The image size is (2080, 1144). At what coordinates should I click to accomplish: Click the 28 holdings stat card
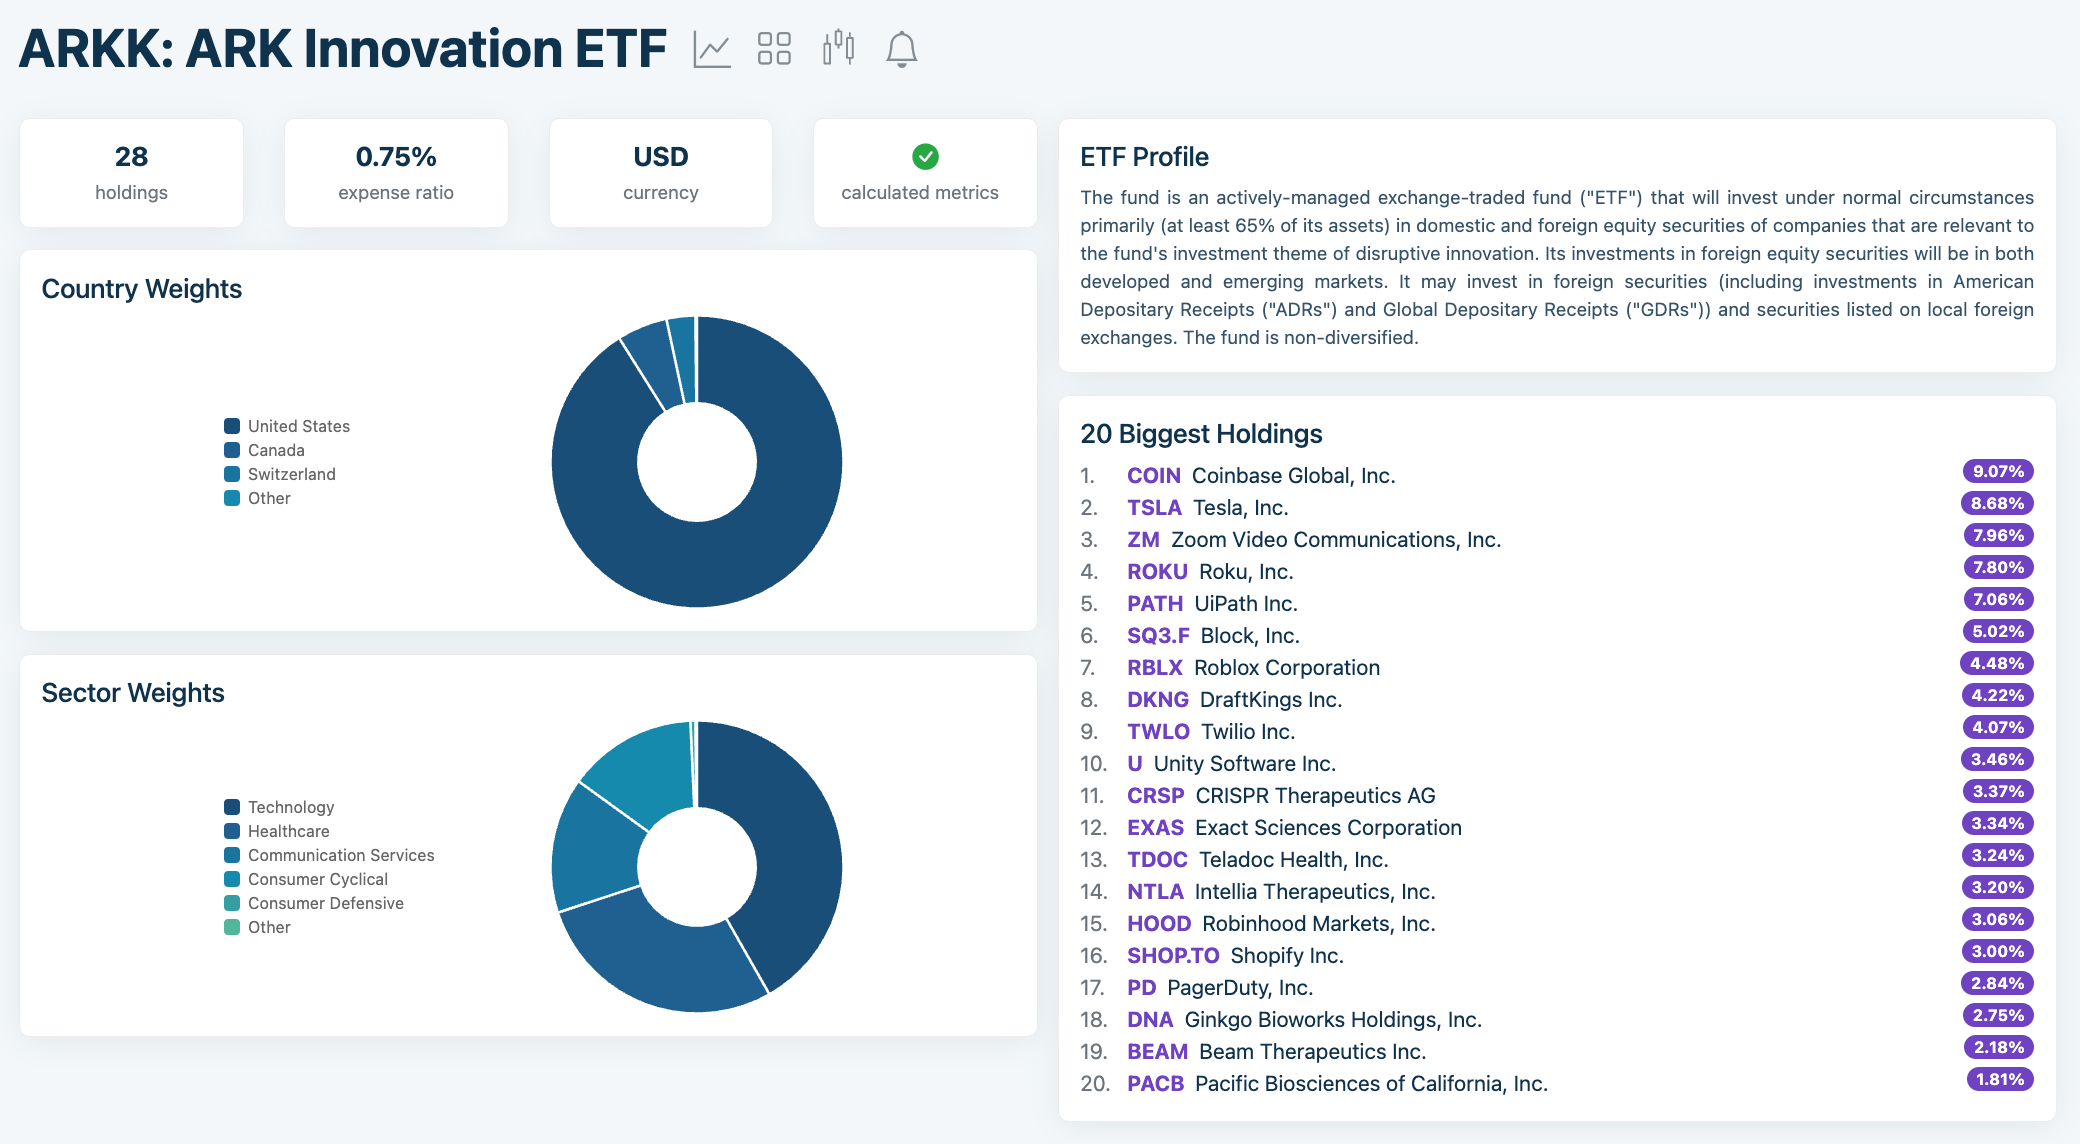(131, 172)
